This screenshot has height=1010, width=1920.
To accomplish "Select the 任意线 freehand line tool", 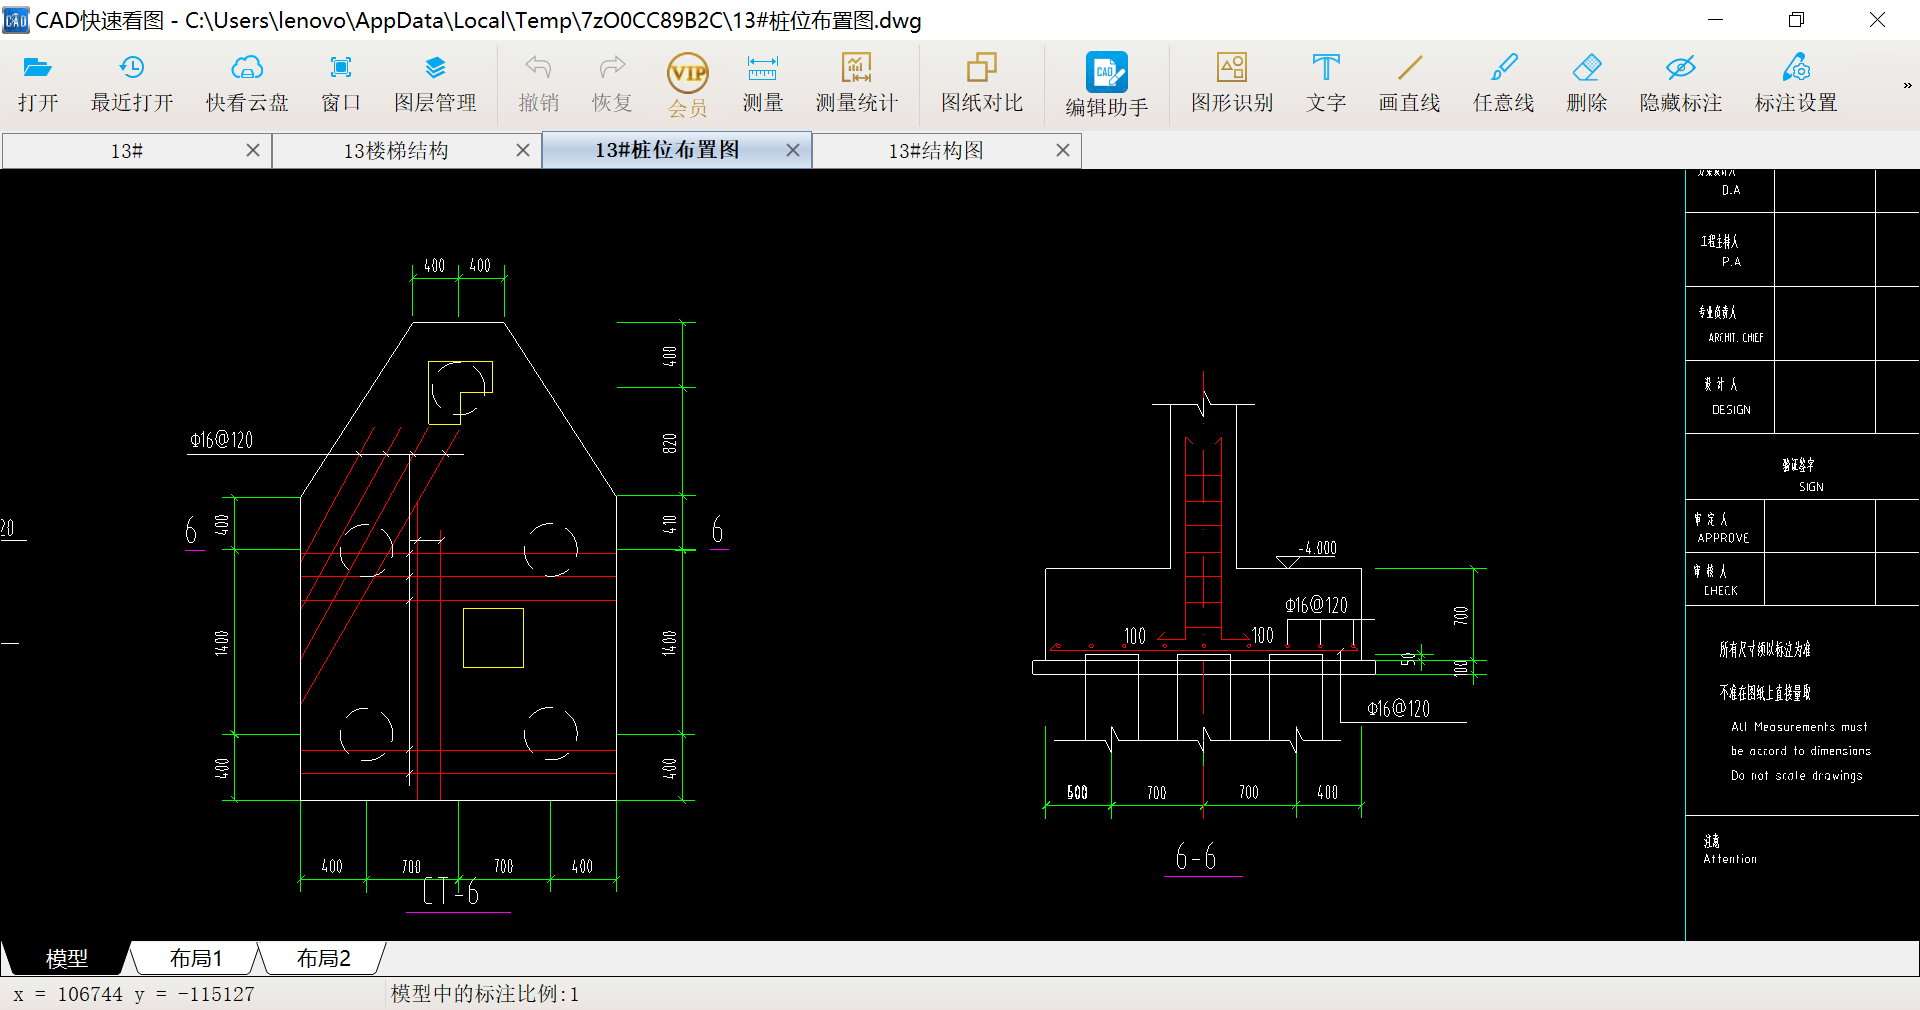I will 1504,84.
